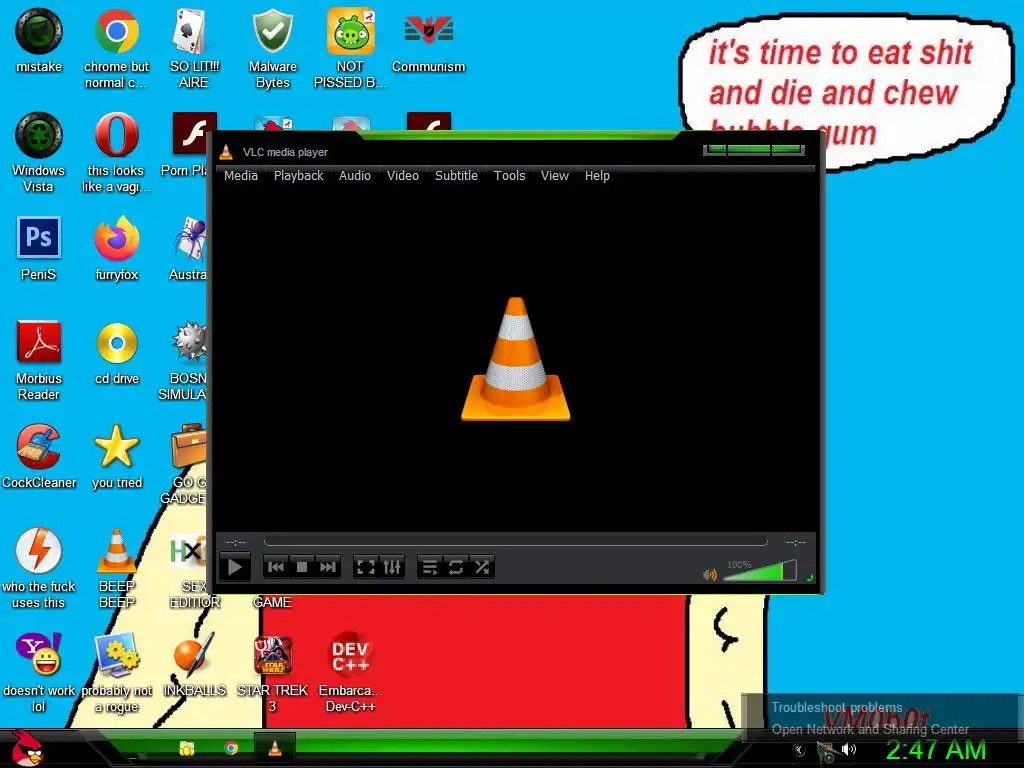Select the INKBALLS desktop icon
This screenshot has width=1024, height=768.
point(194,665)
